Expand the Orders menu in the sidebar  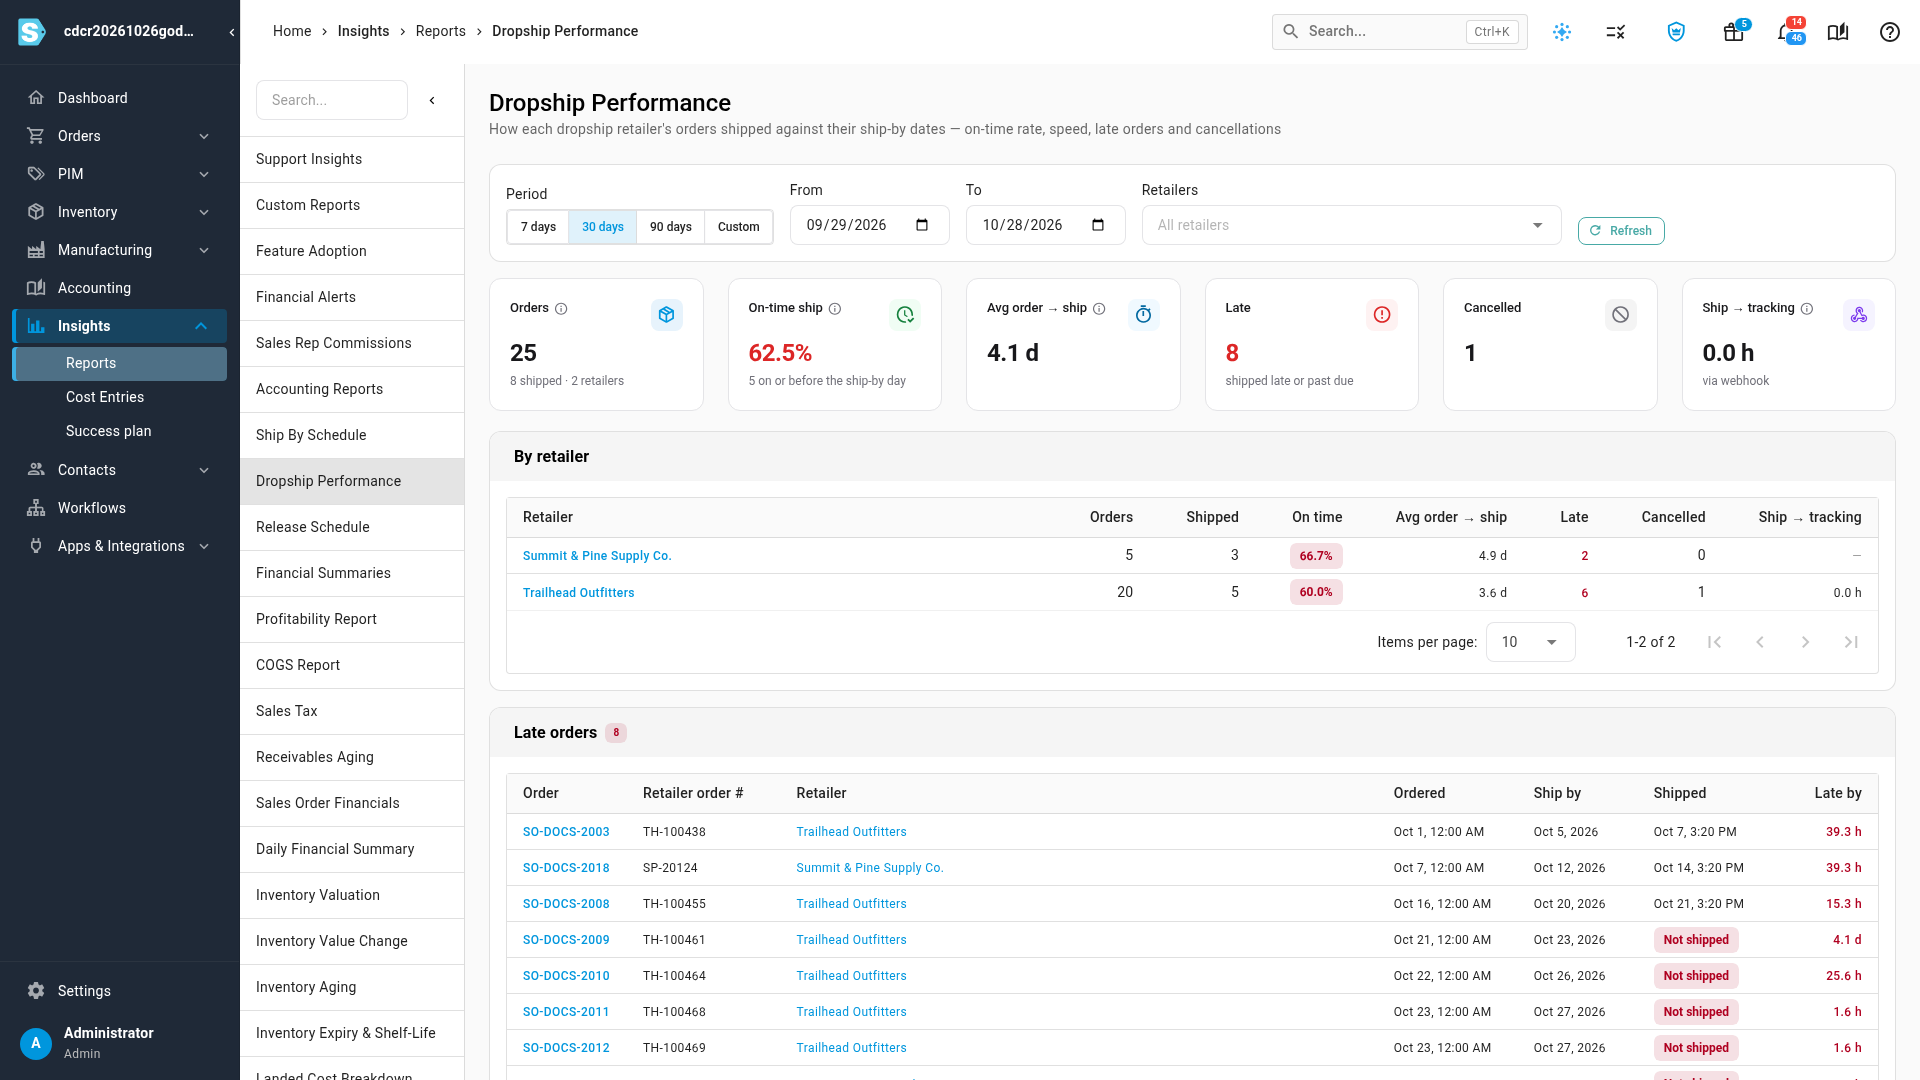120,136
